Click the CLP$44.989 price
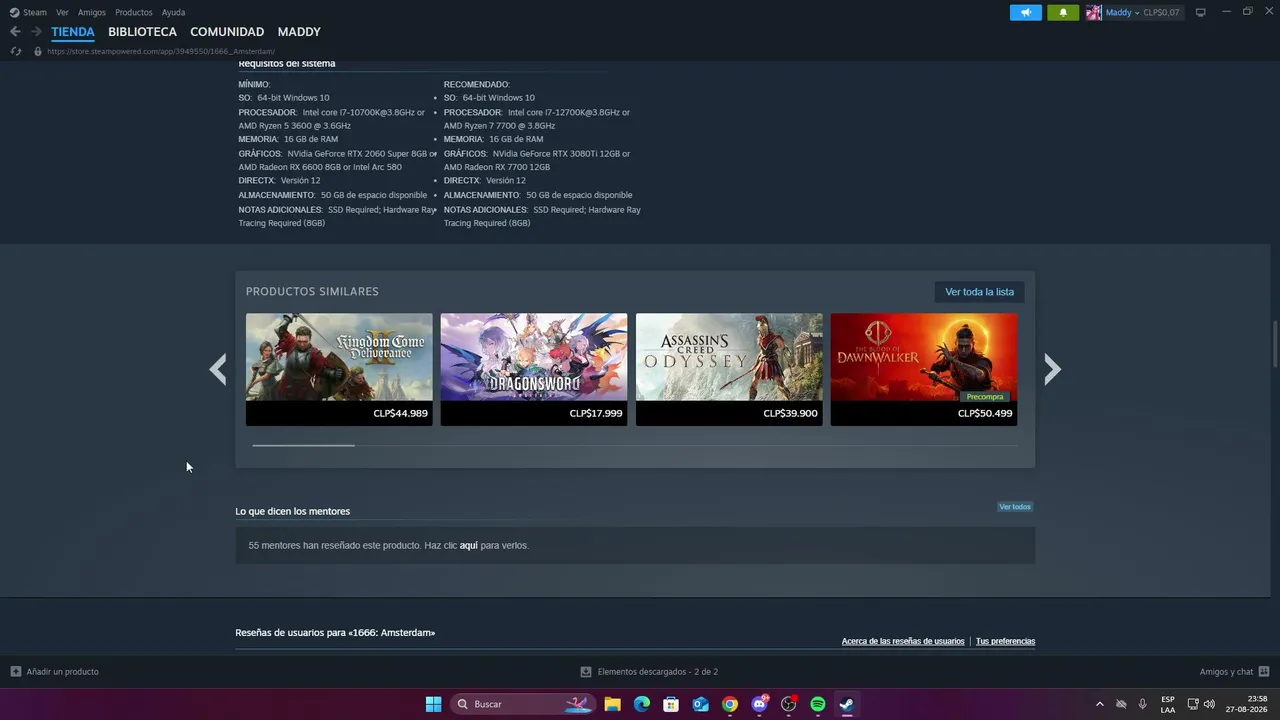Image resolution: width=1280 pixels, height=720 pixels. [x=400, y=413]
